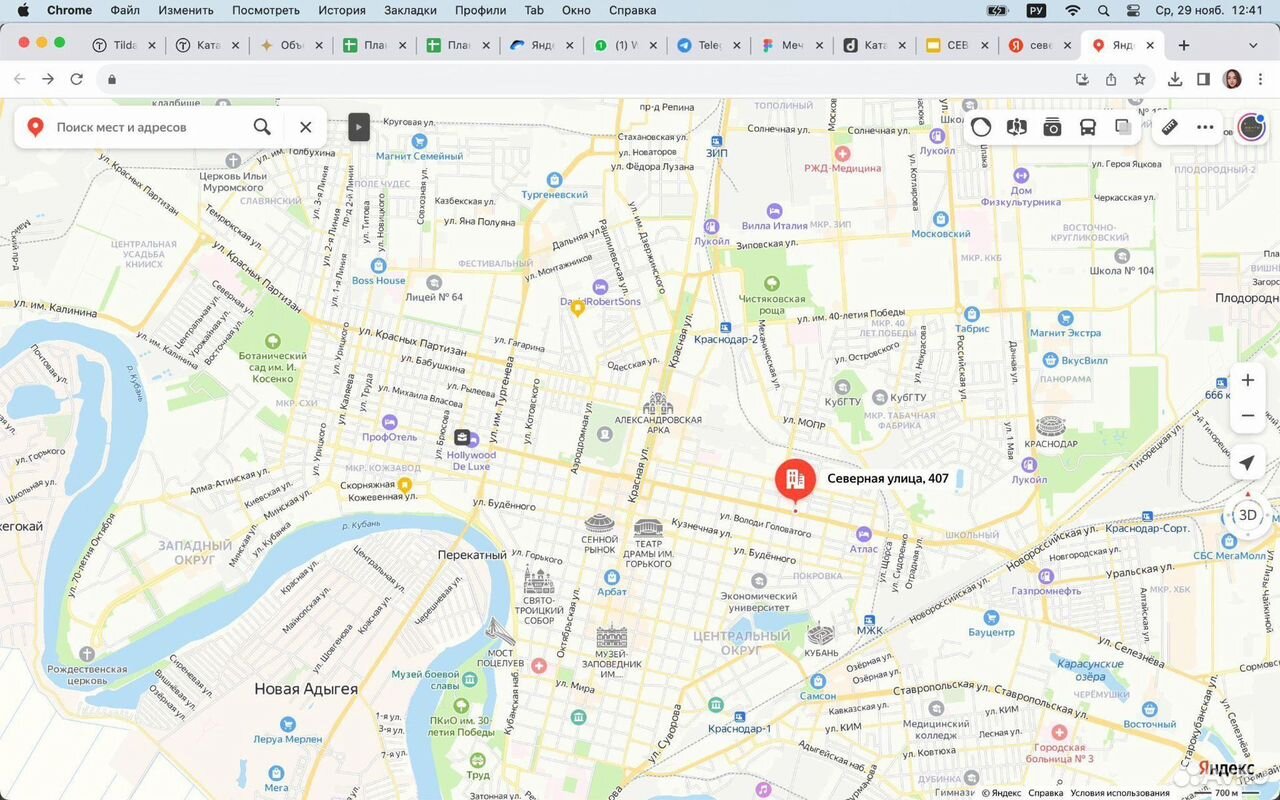
Task: Open Chrome downloads
Action: [1175, 79]
